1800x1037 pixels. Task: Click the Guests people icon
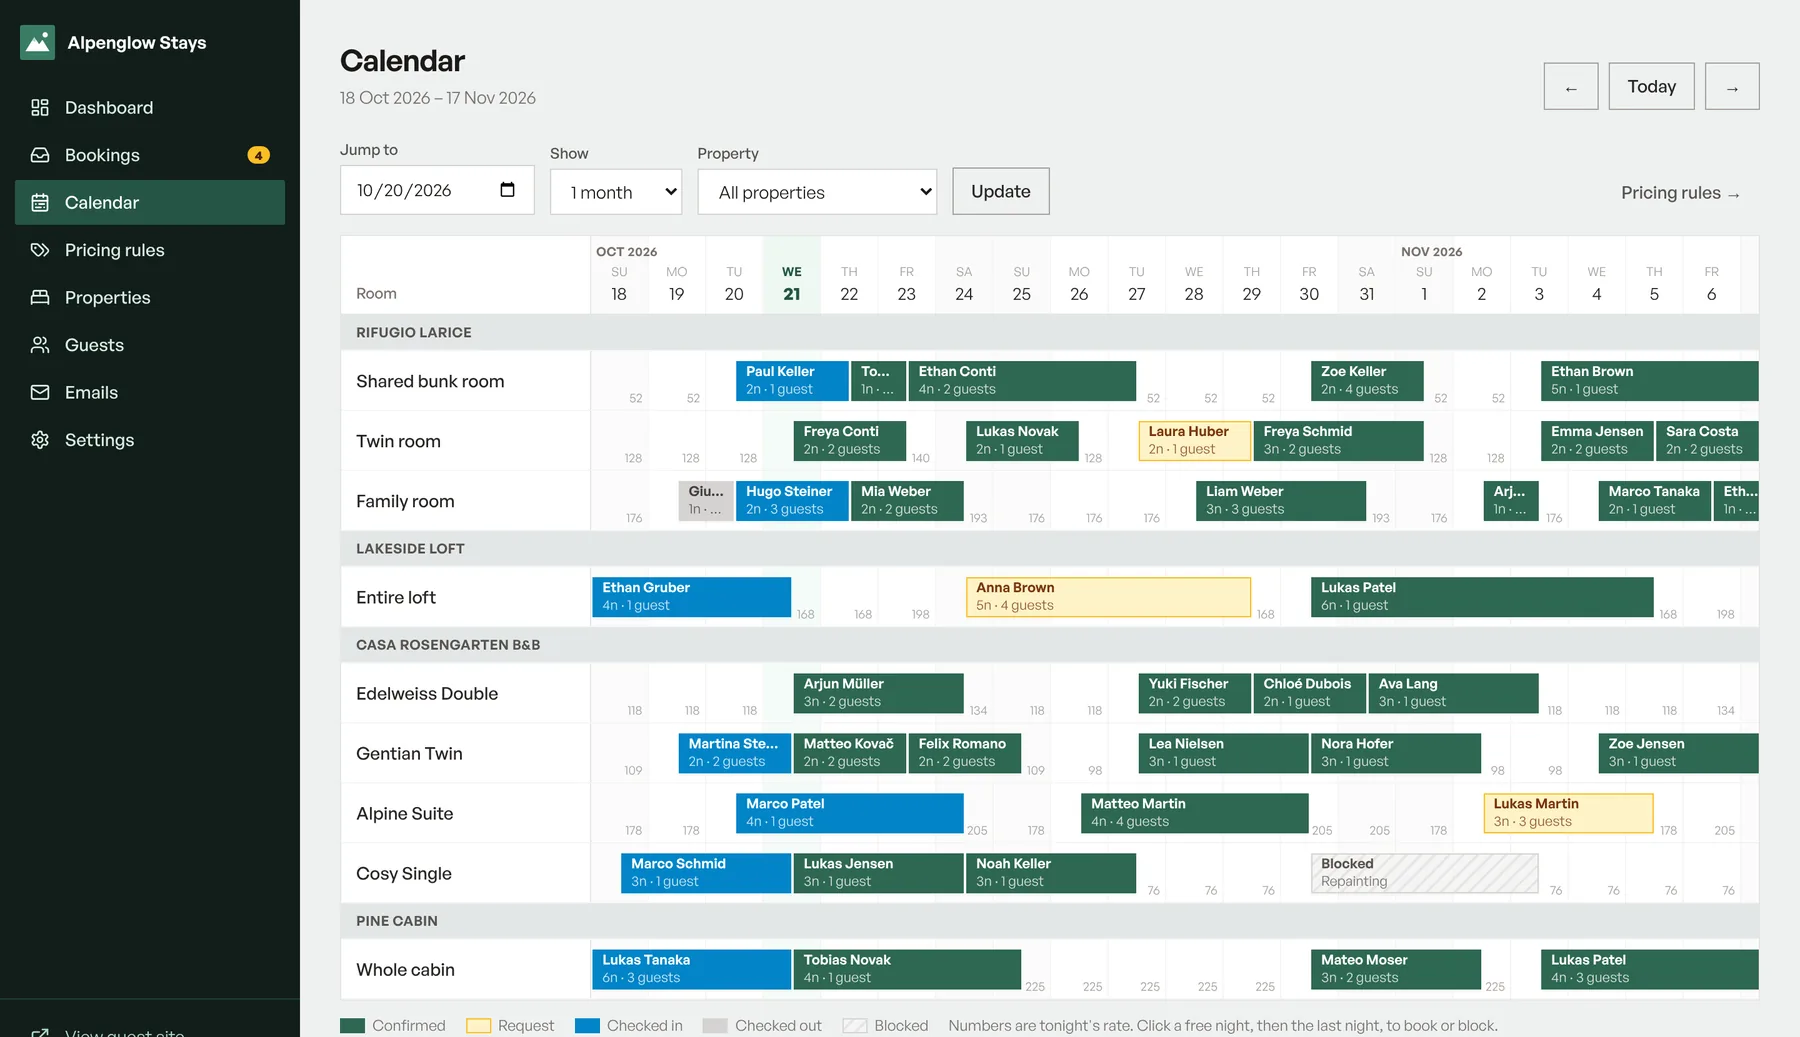point(40,345)
